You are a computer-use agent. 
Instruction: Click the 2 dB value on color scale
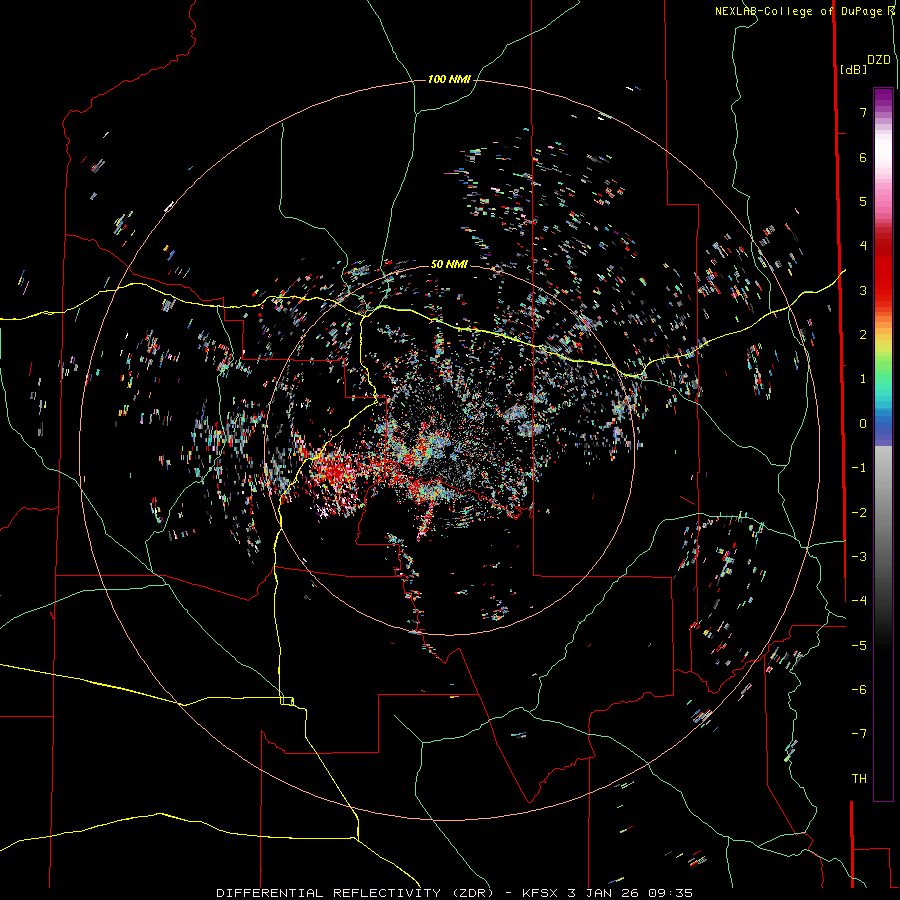pos(863,335)
